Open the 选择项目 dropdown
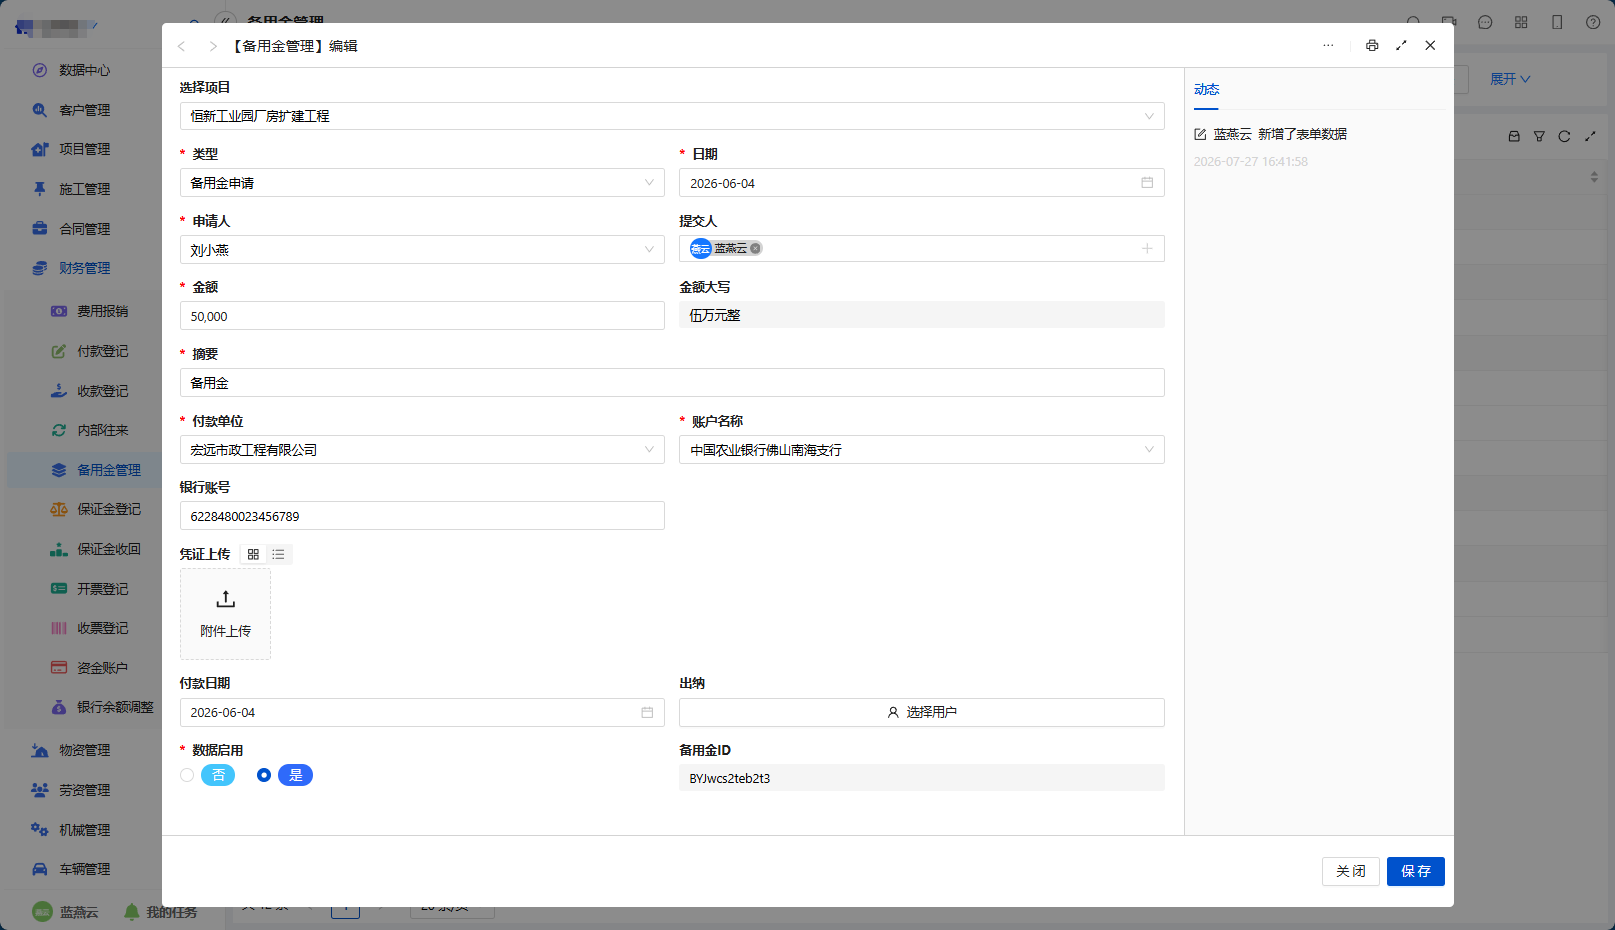 point(672,116)
